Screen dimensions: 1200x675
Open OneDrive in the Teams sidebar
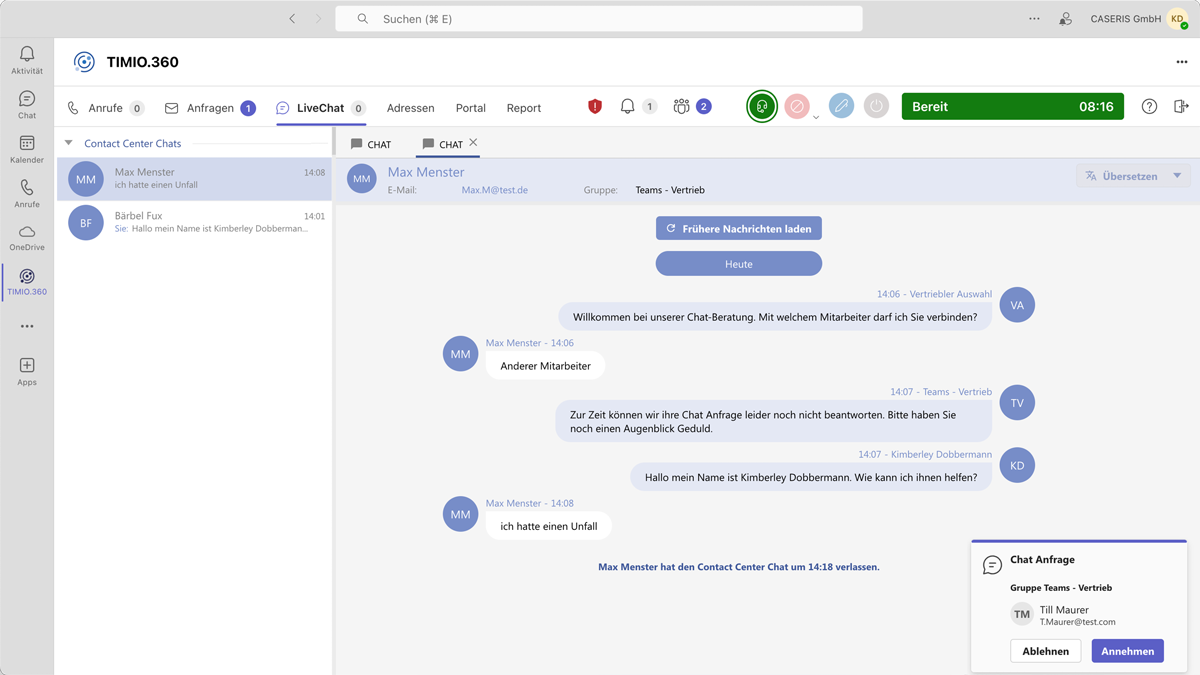point(27,237)
